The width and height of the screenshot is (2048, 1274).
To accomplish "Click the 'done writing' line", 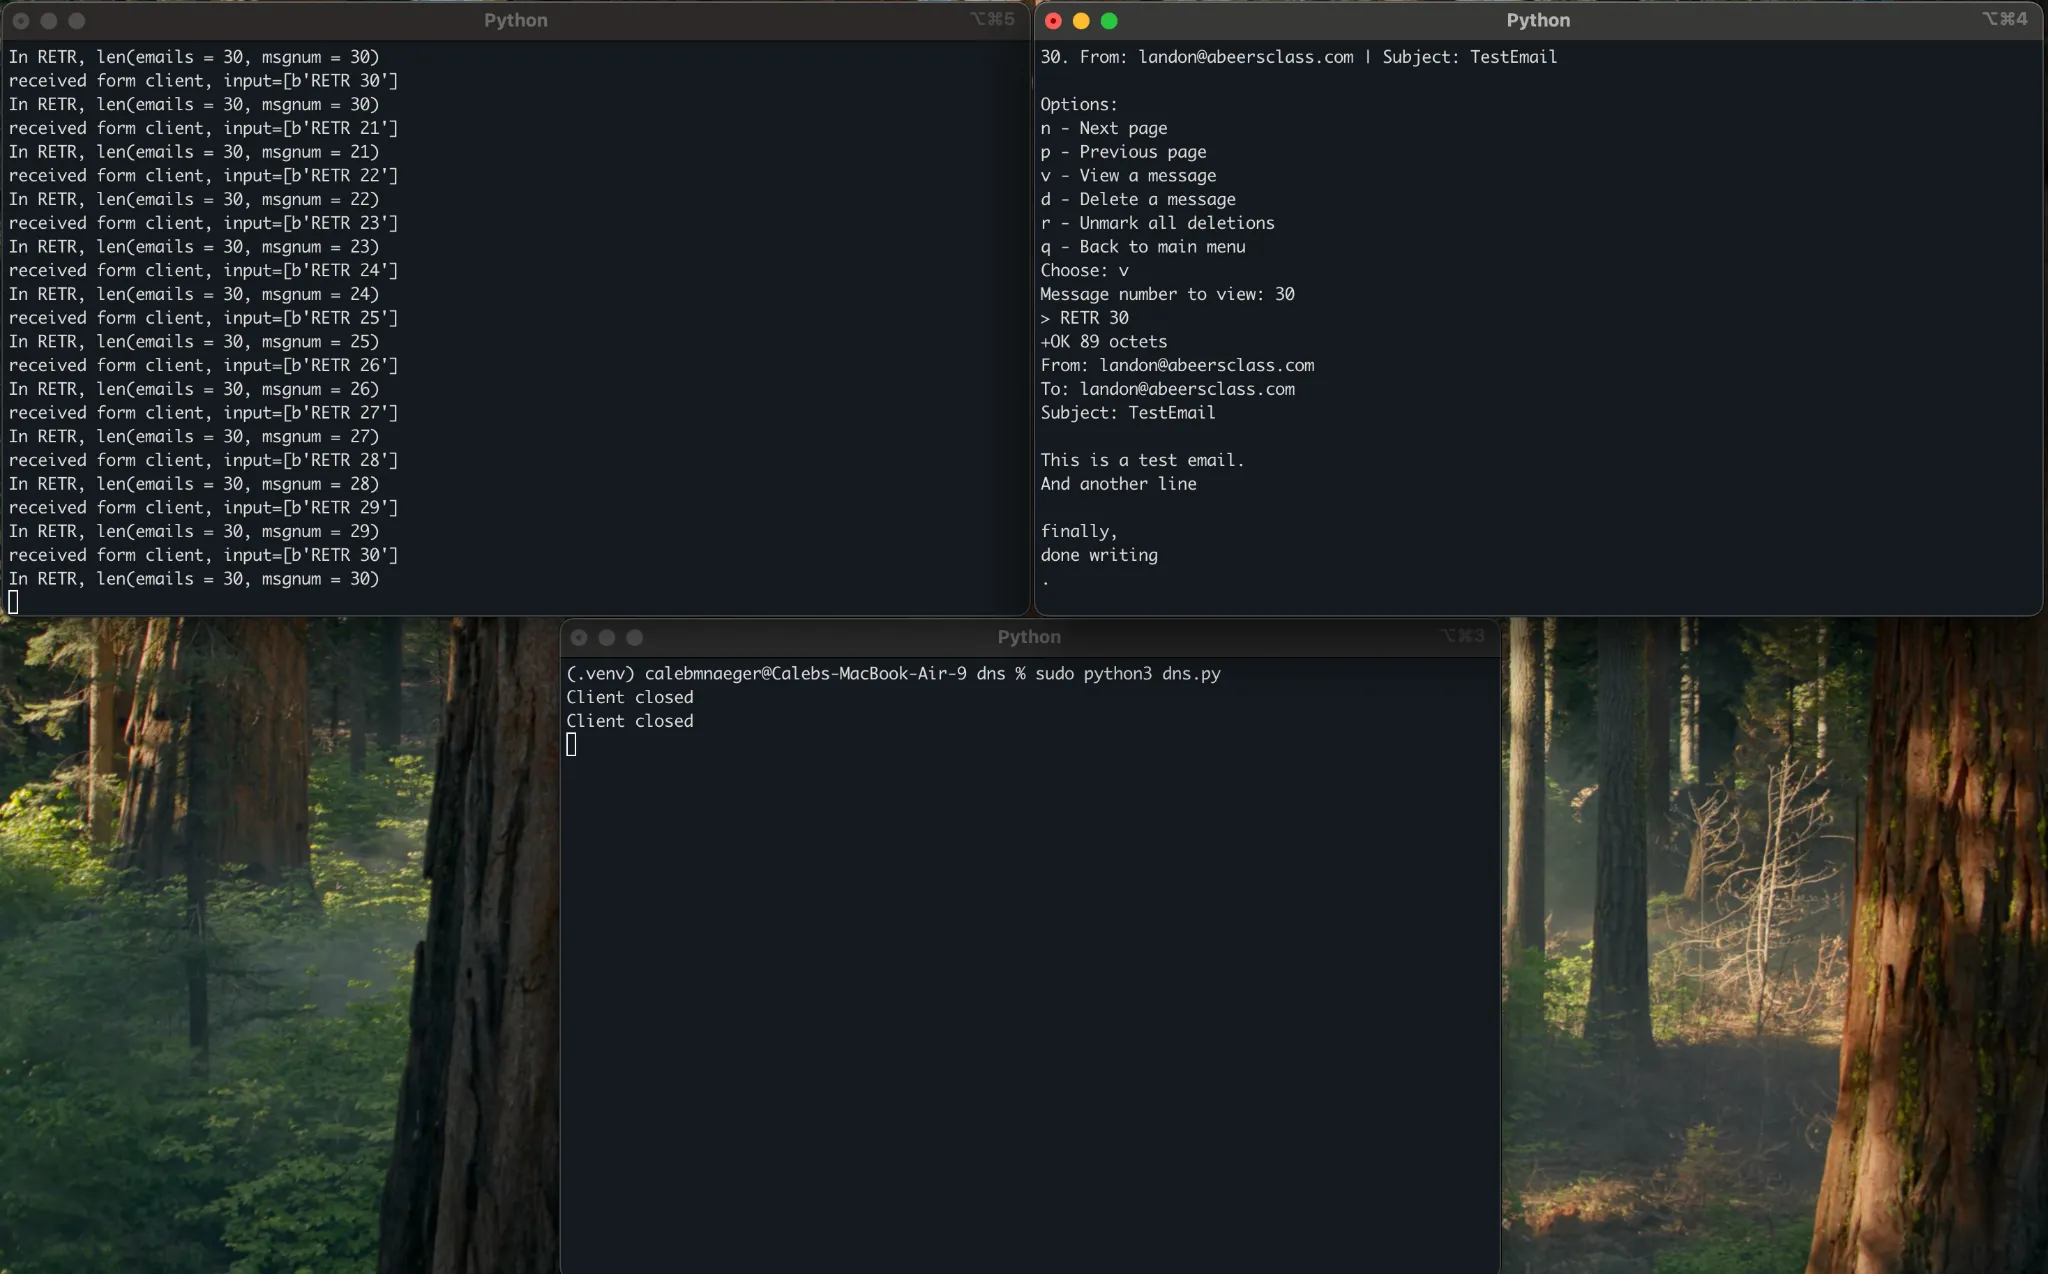I will coord(1099,555).
